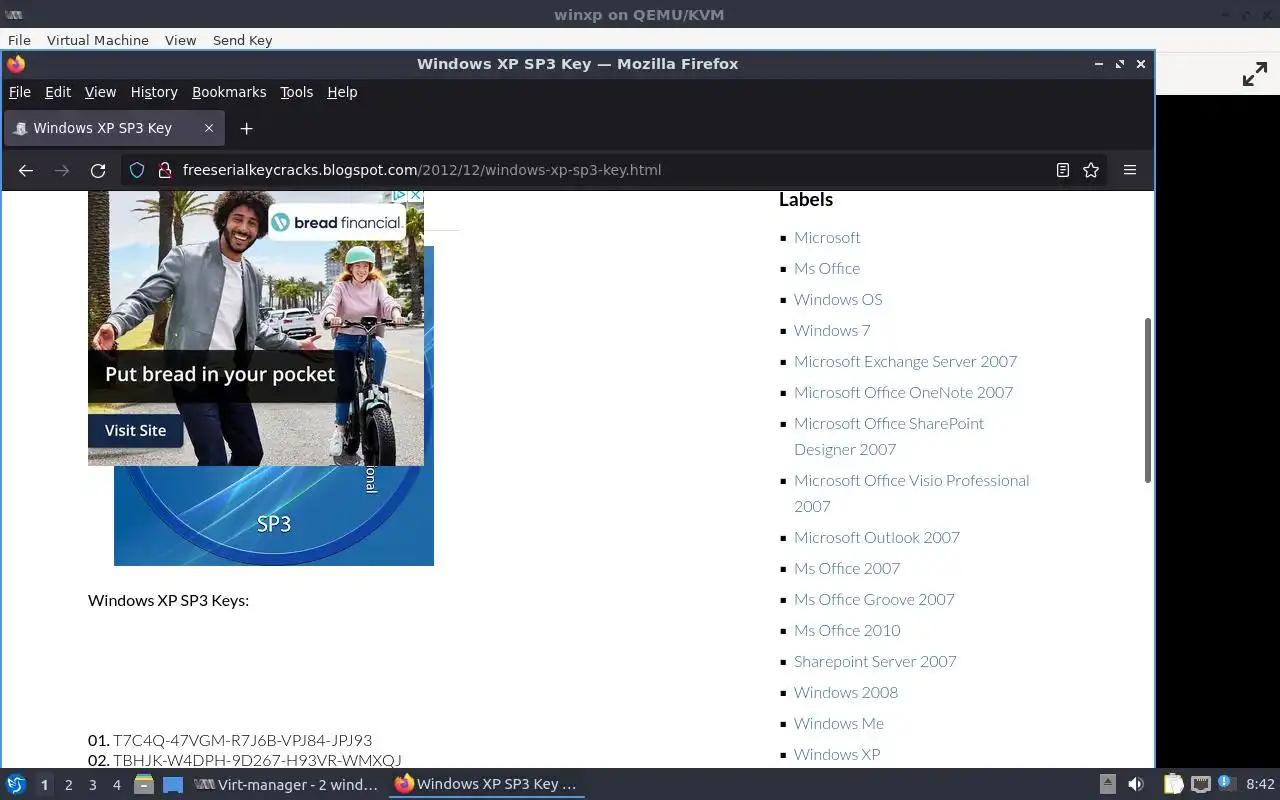Open Firefox Help menu
This screenshot has width=1280, height=800.
pyautogui.click(x=342, y=92)
